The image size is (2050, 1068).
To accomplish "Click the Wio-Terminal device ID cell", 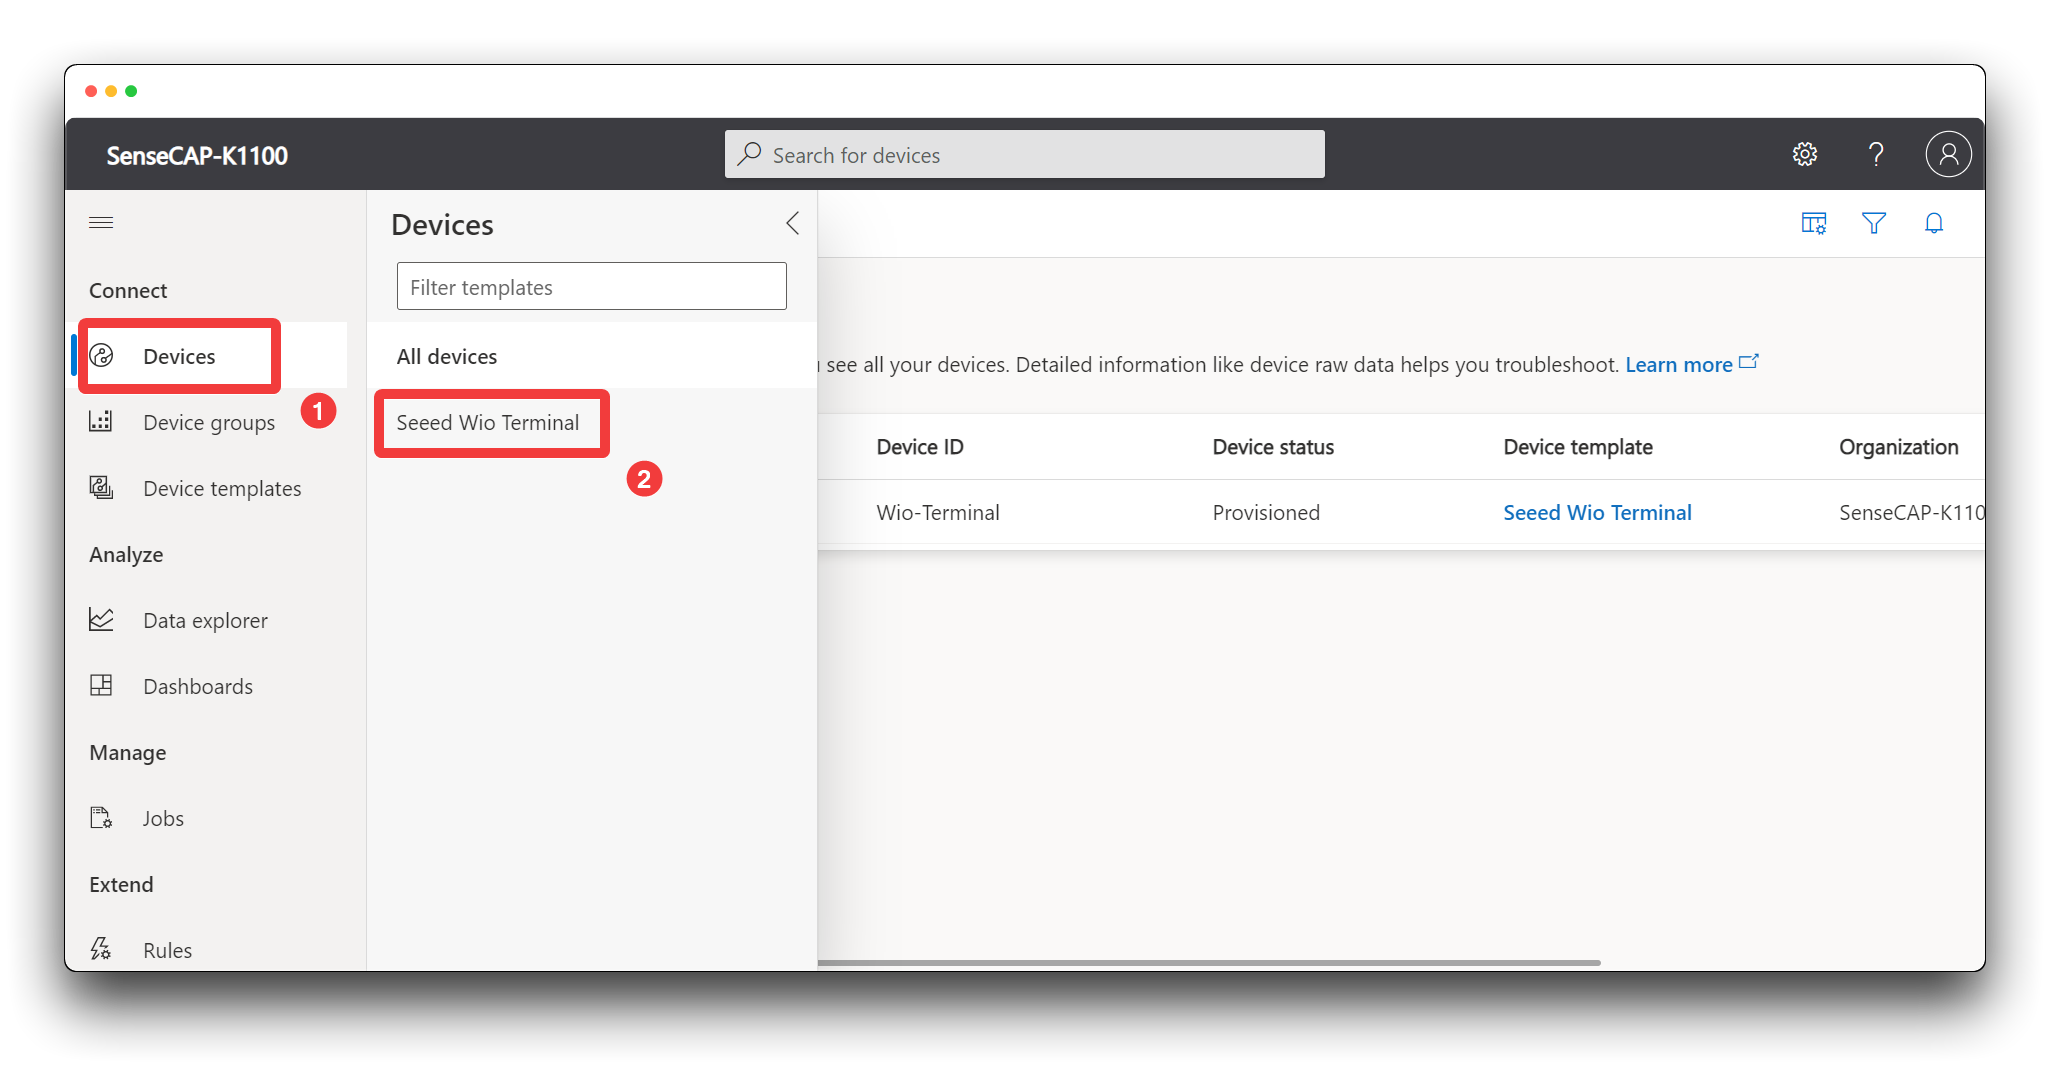I will 938,512.
